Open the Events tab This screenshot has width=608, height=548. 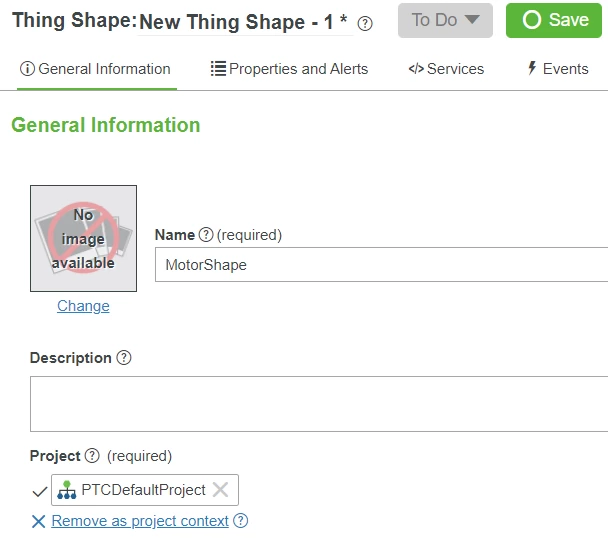click(x=557, y=69)
